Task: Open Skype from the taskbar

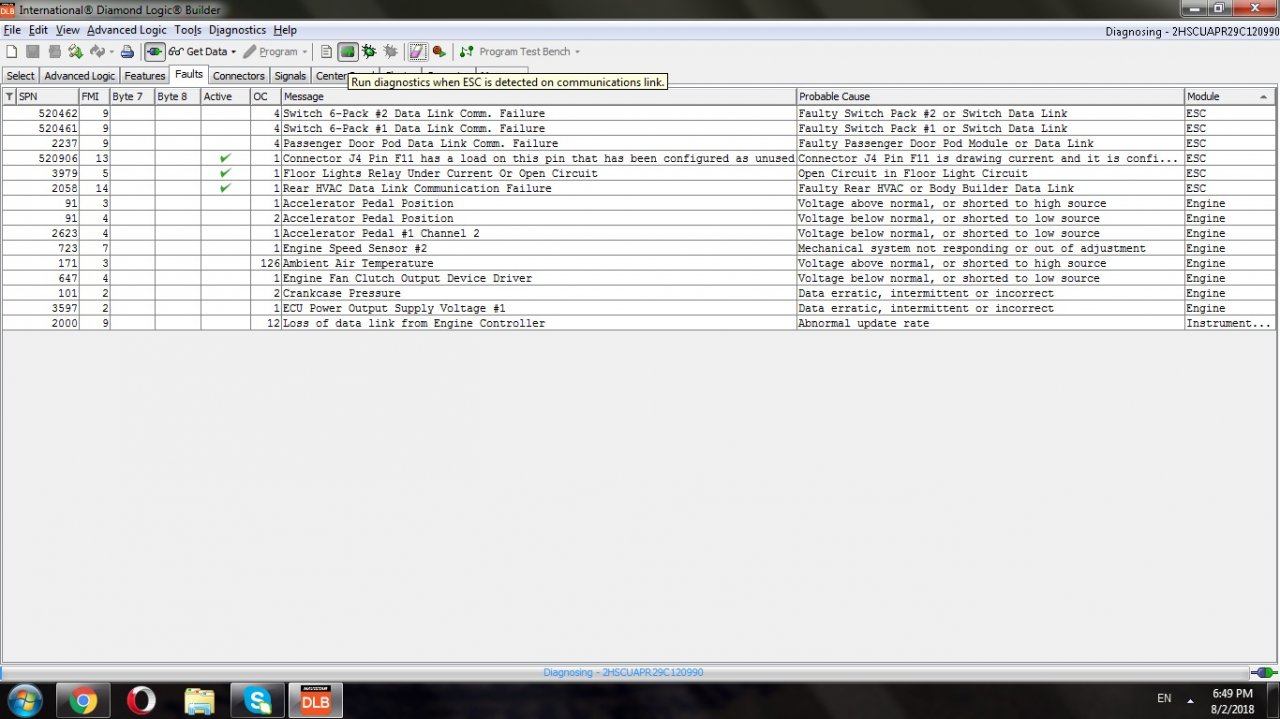Action: point(257,700)
